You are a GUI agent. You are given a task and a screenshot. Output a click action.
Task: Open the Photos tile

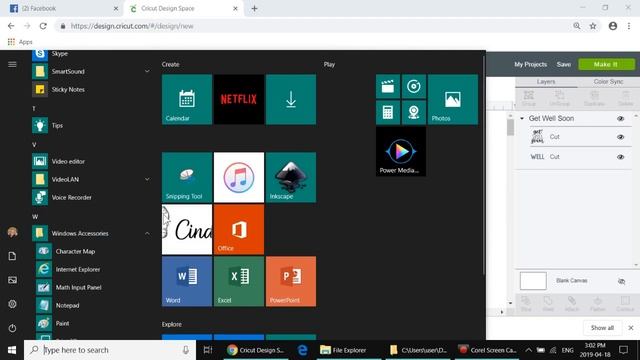tap(453, 99)
